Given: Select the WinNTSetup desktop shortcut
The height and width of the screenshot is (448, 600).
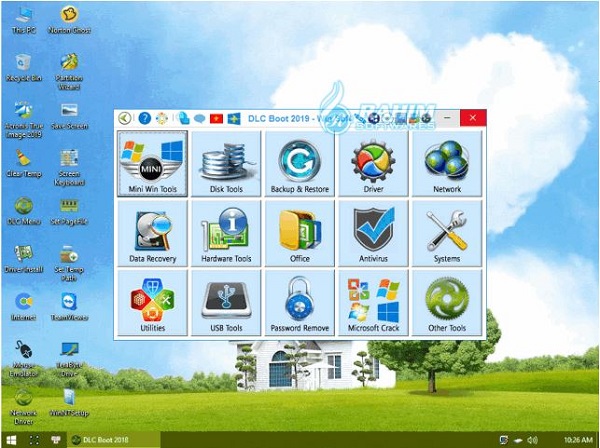Looking at the screenshot, I should tap(69, 403).
